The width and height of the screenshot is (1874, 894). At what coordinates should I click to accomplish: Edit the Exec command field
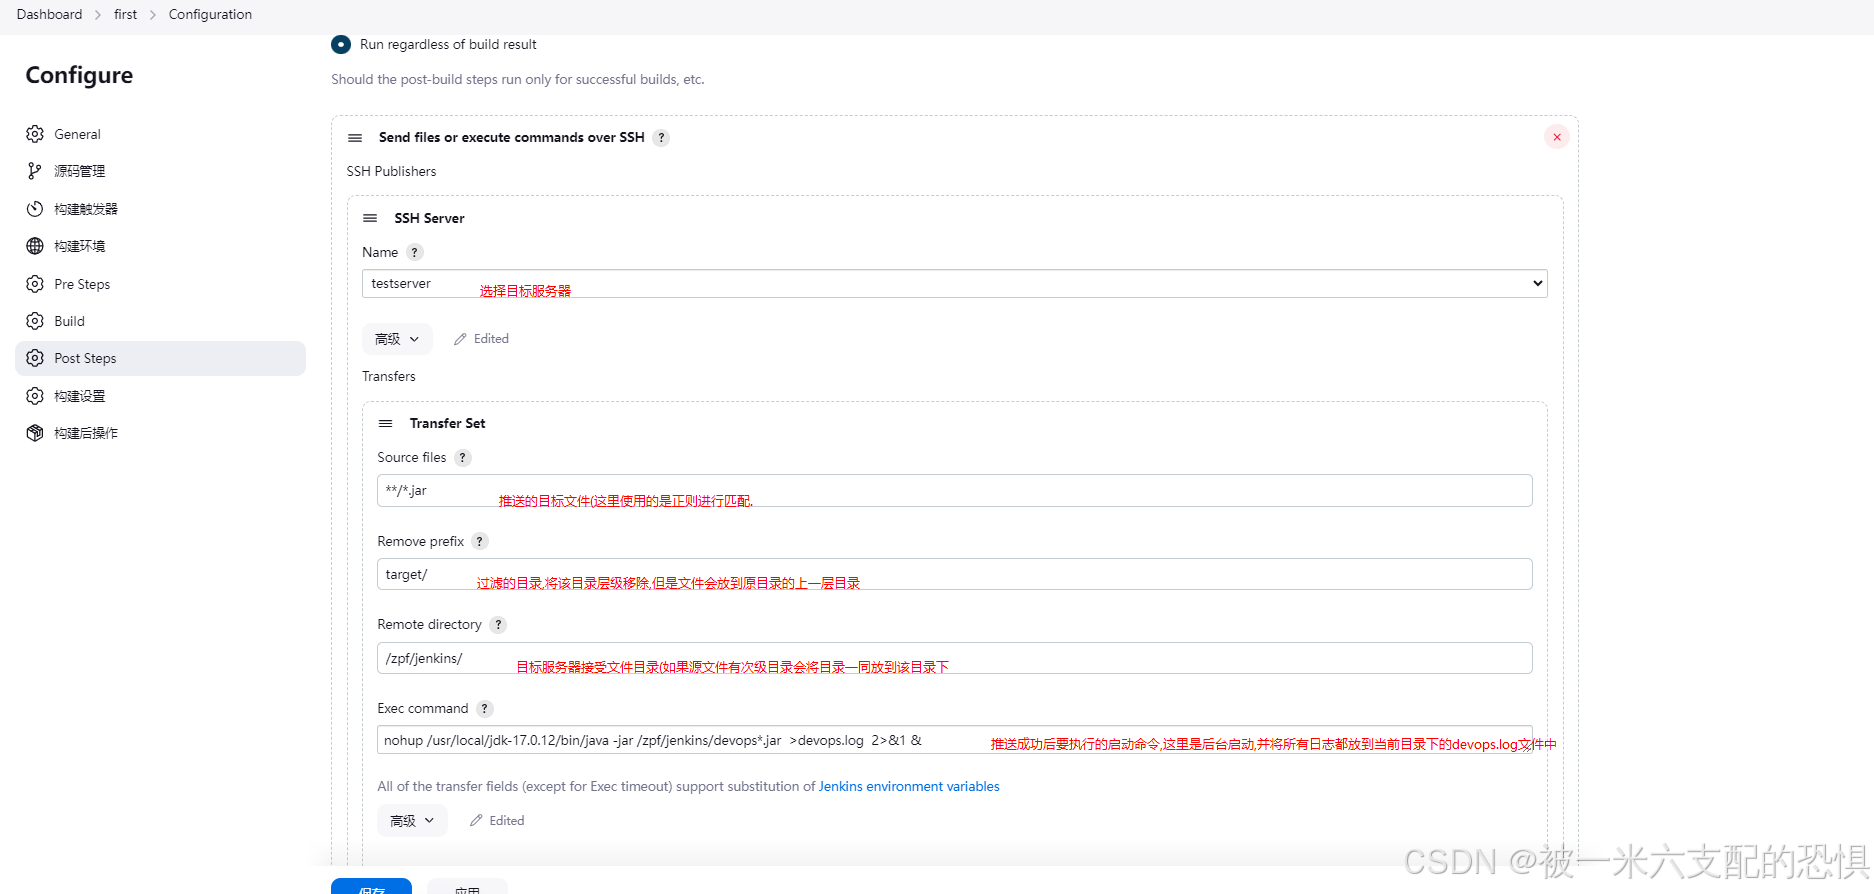pyautogui.click(x=954, y=740)
